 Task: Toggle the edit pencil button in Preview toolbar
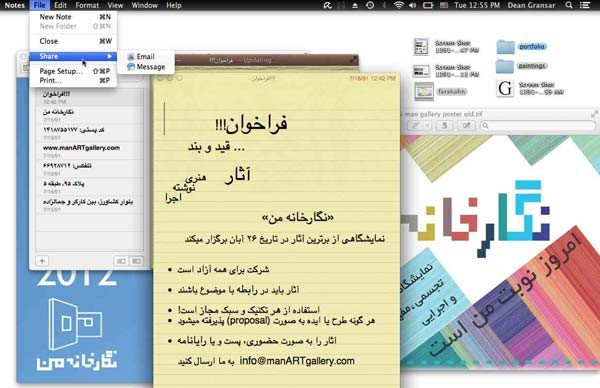[419, 126]
